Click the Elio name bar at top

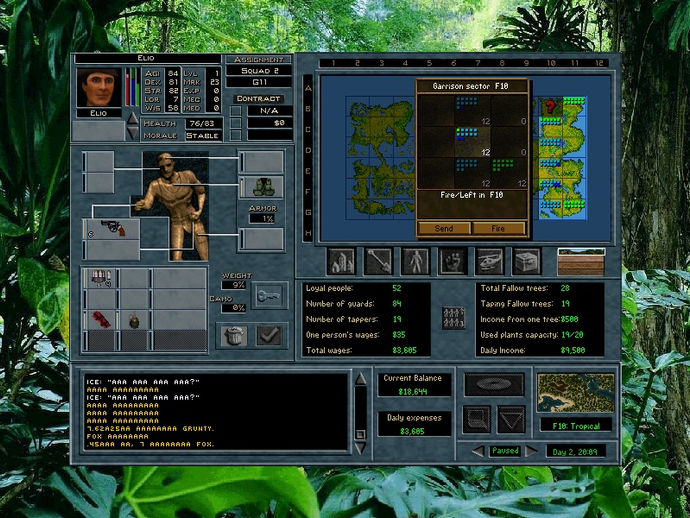coord(147,58)
